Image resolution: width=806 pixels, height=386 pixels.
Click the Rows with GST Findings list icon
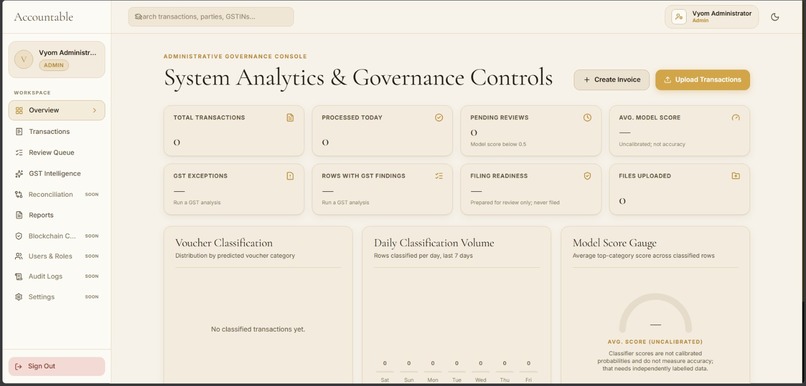(438, 176)
